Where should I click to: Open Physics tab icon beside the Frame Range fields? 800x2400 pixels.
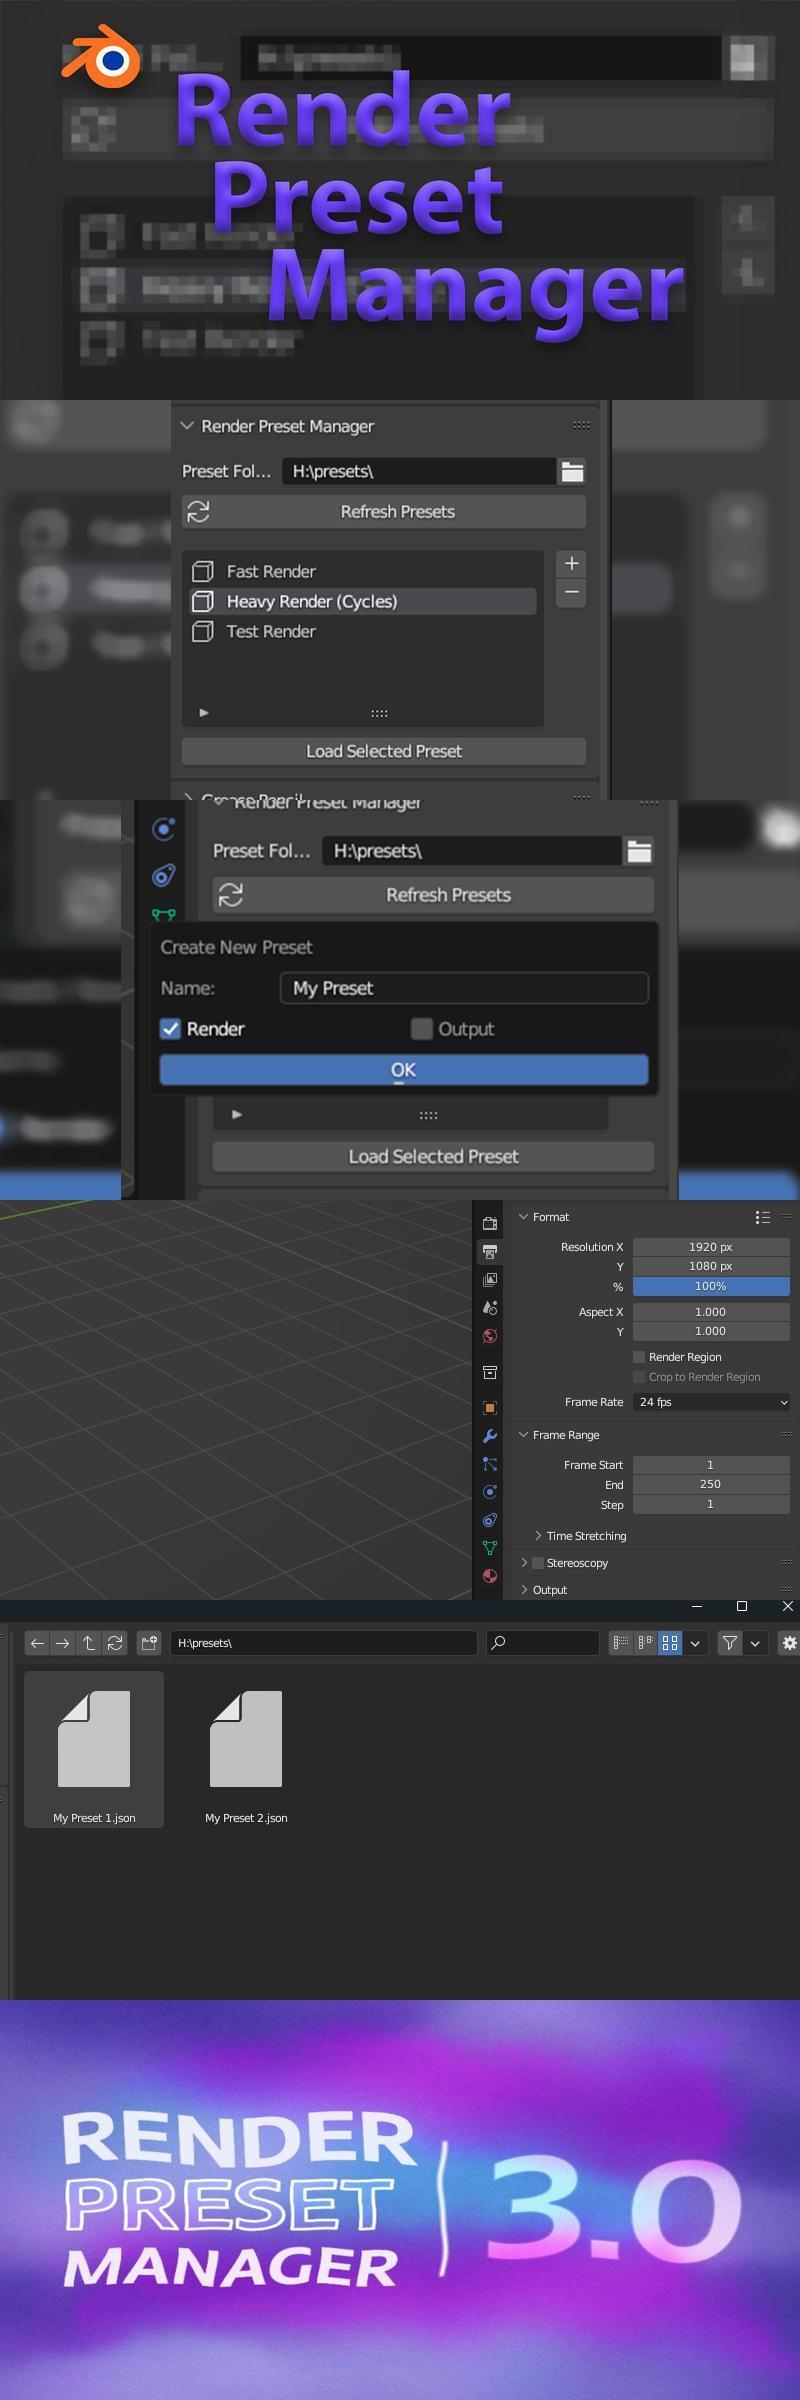pyautogui.click(x=490, y=1492)
